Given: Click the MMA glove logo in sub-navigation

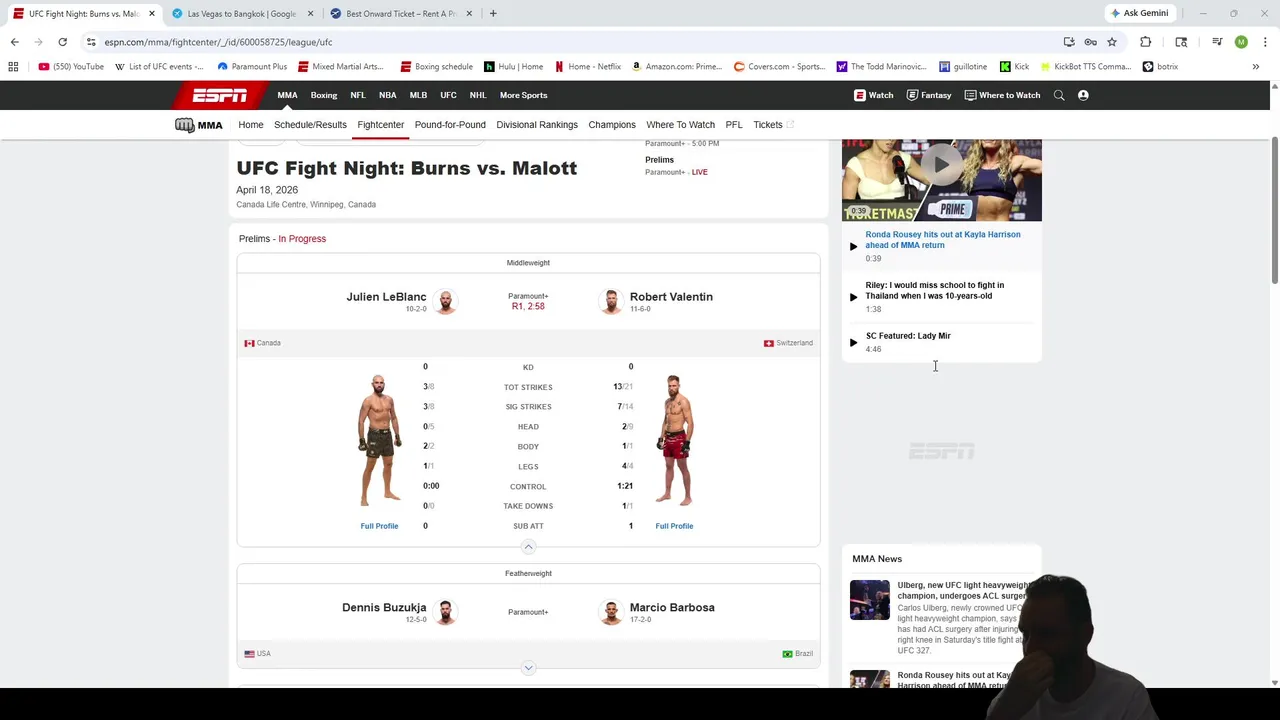Looking at the screenshot, I should [x=198, y=125].
